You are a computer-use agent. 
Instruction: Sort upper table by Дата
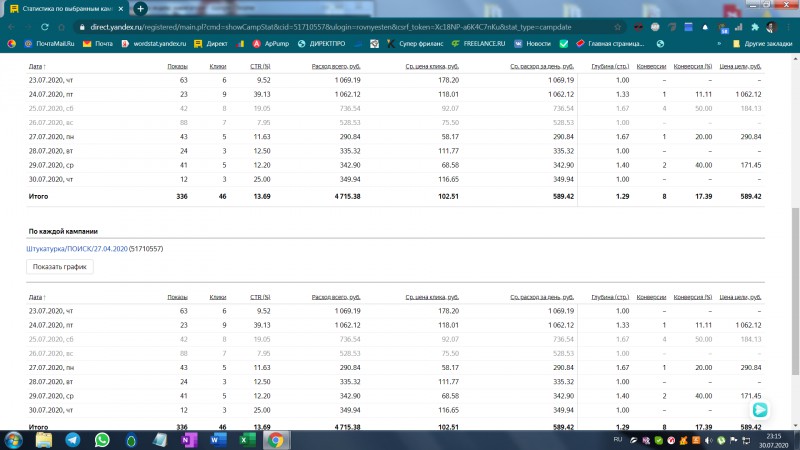tap(37, 66)
